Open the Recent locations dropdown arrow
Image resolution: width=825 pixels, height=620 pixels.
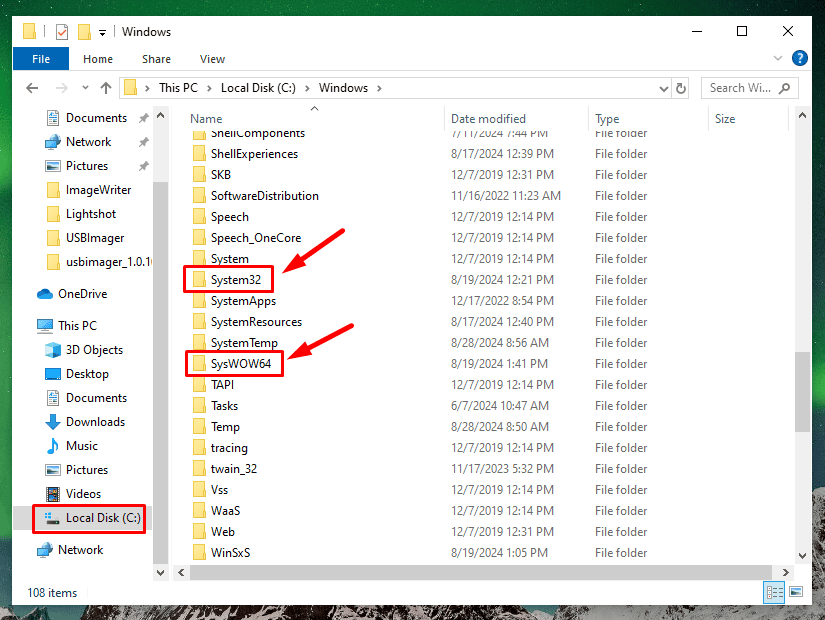85,88
